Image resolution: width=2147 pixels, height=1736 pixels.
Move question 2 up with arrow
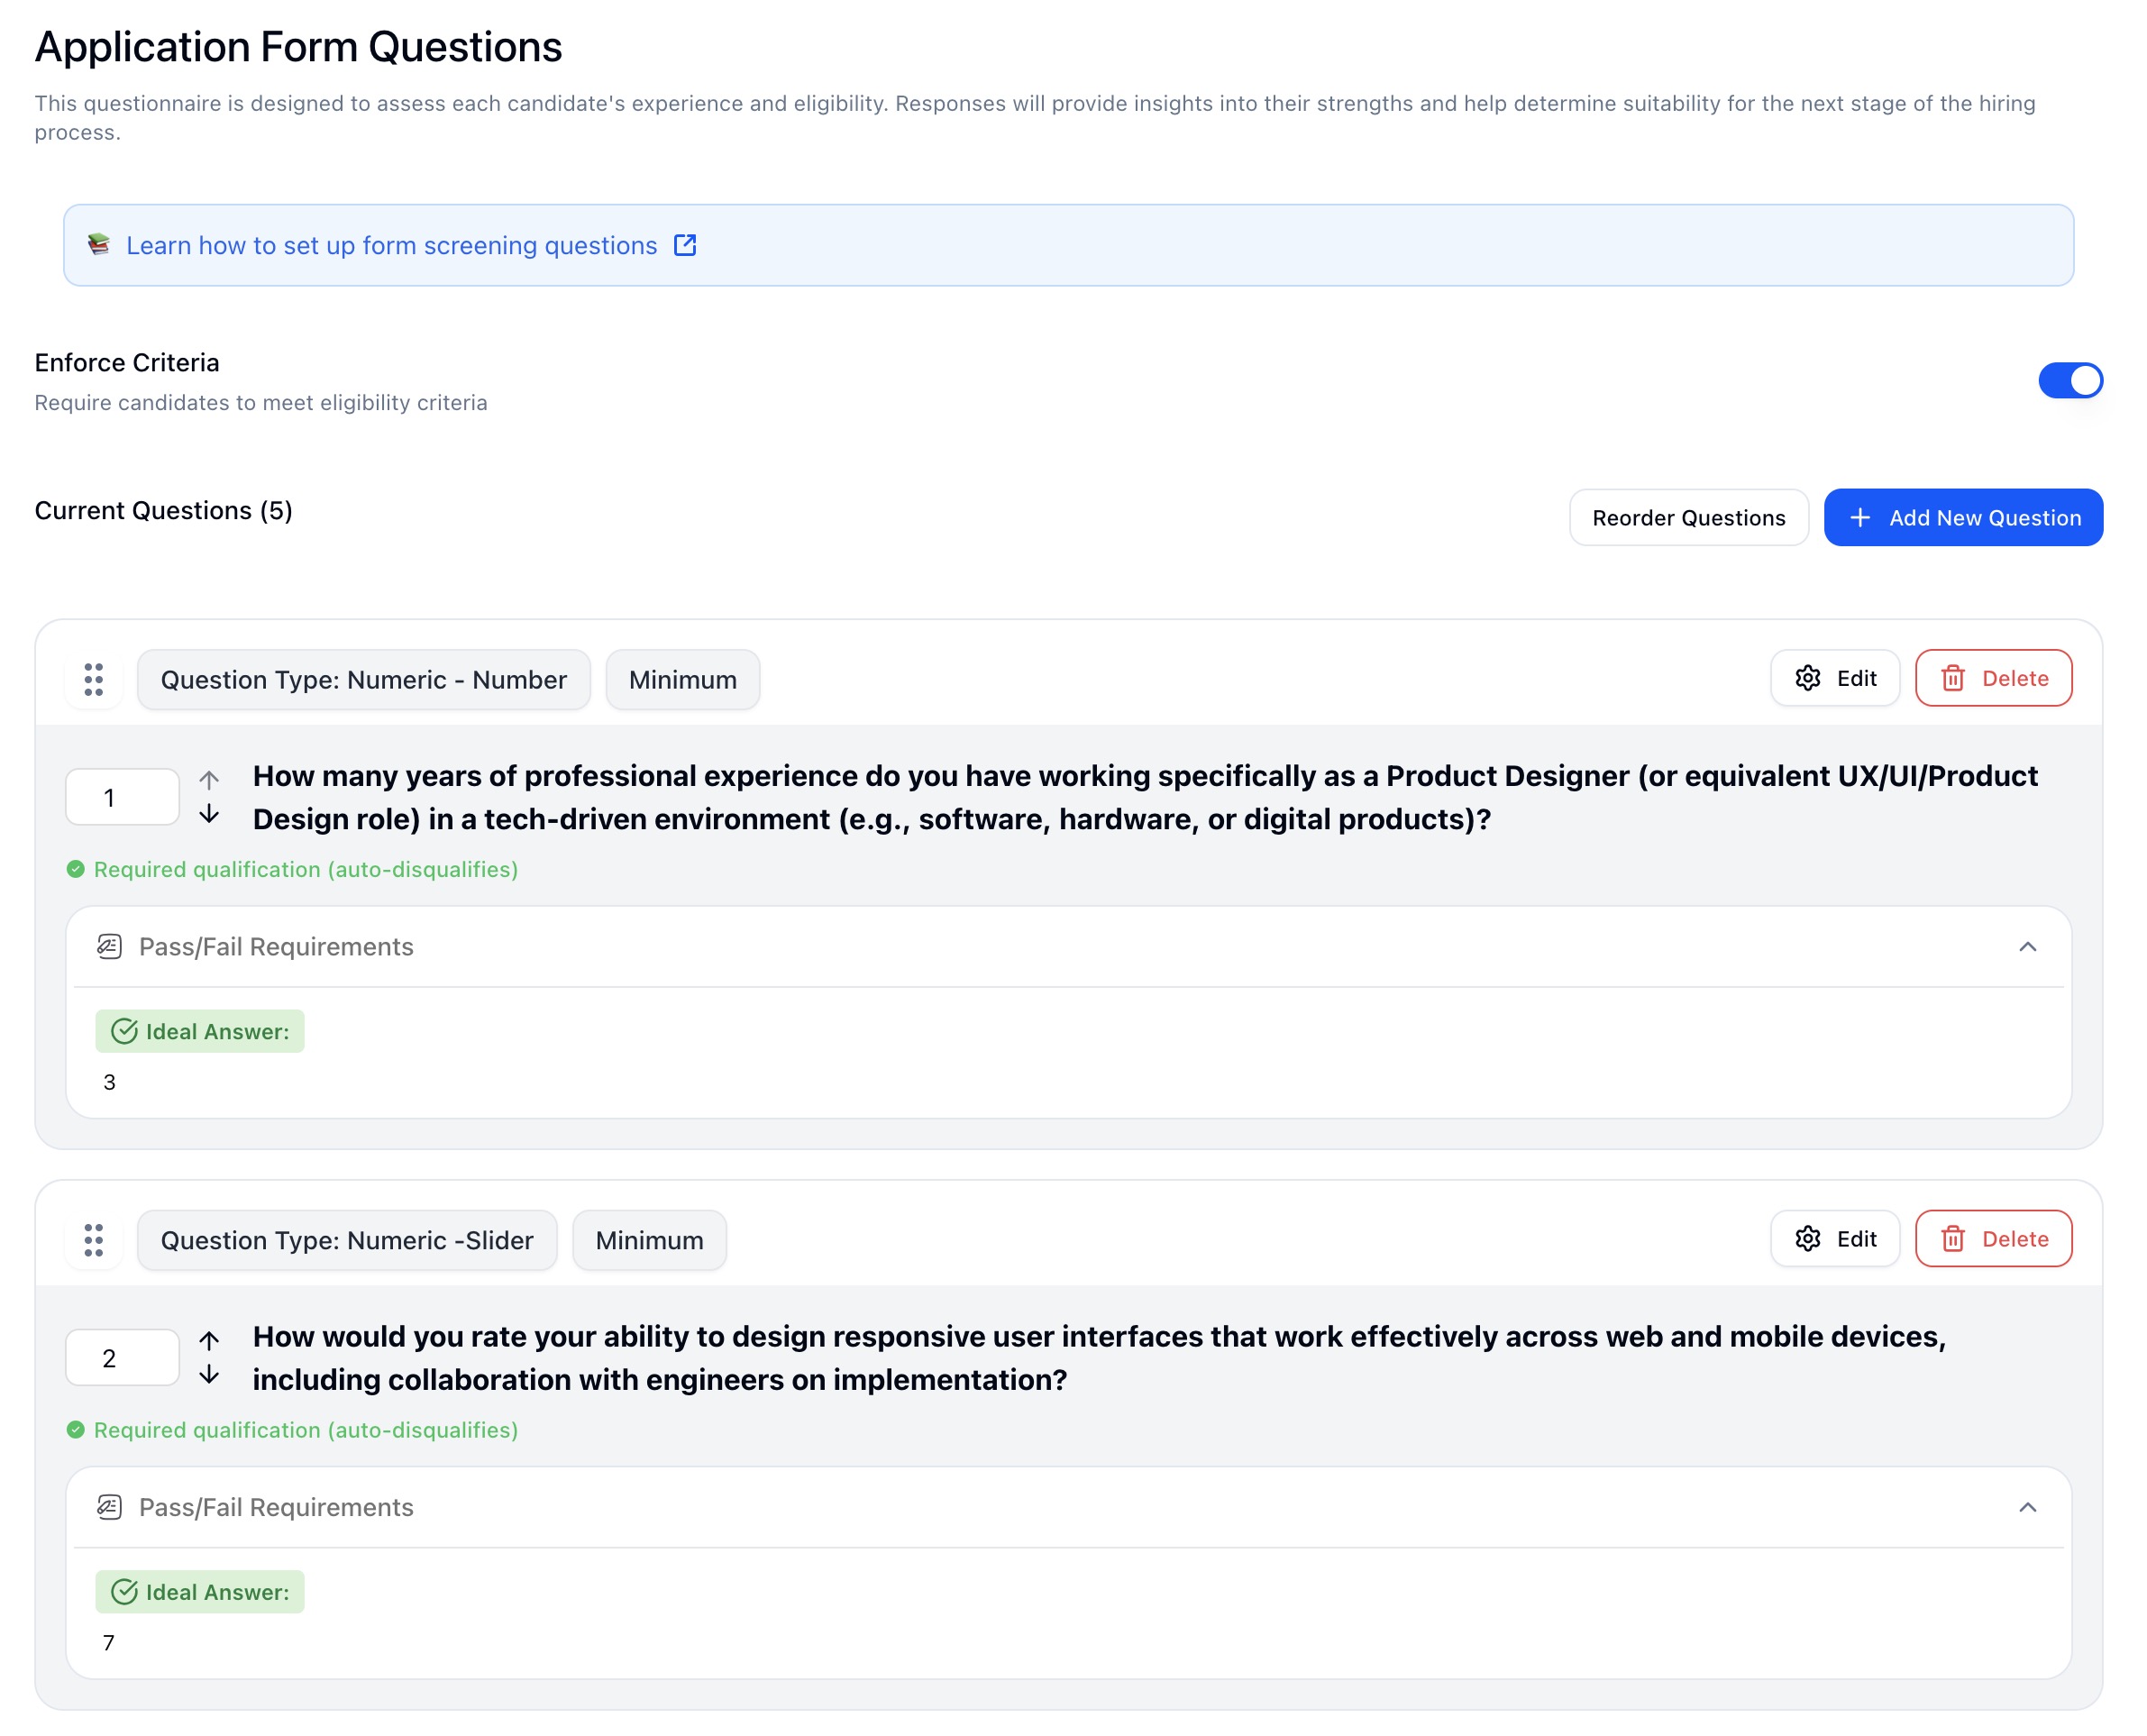(x=209, y=1340)
